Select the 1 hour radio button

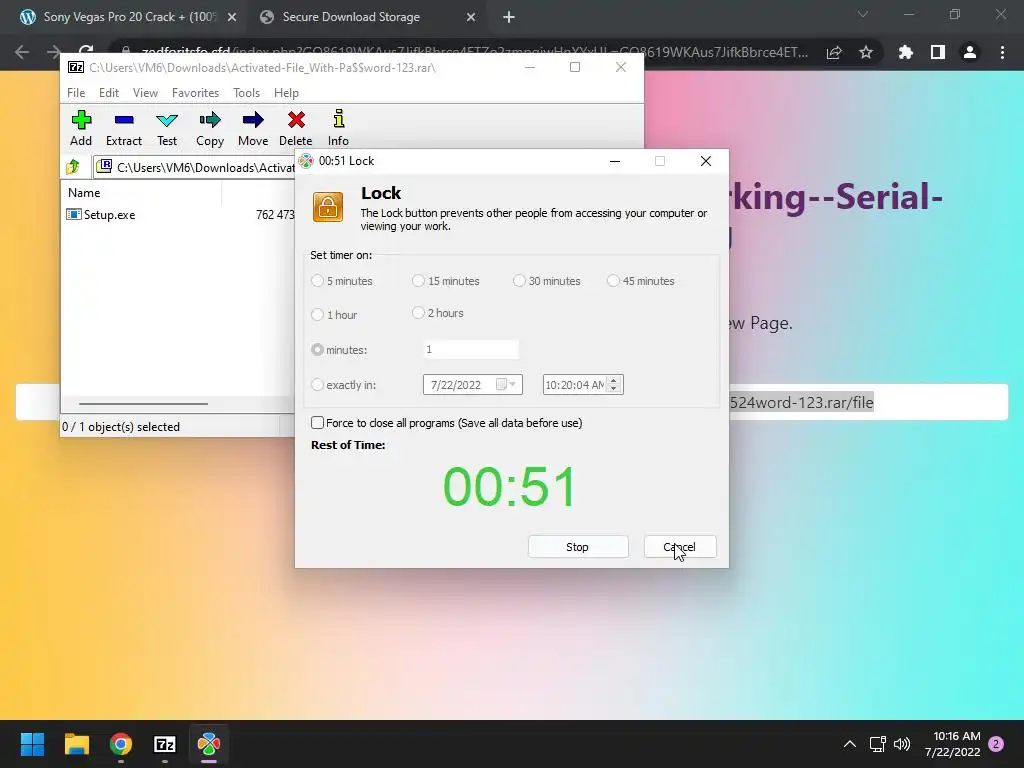(317, 315)
